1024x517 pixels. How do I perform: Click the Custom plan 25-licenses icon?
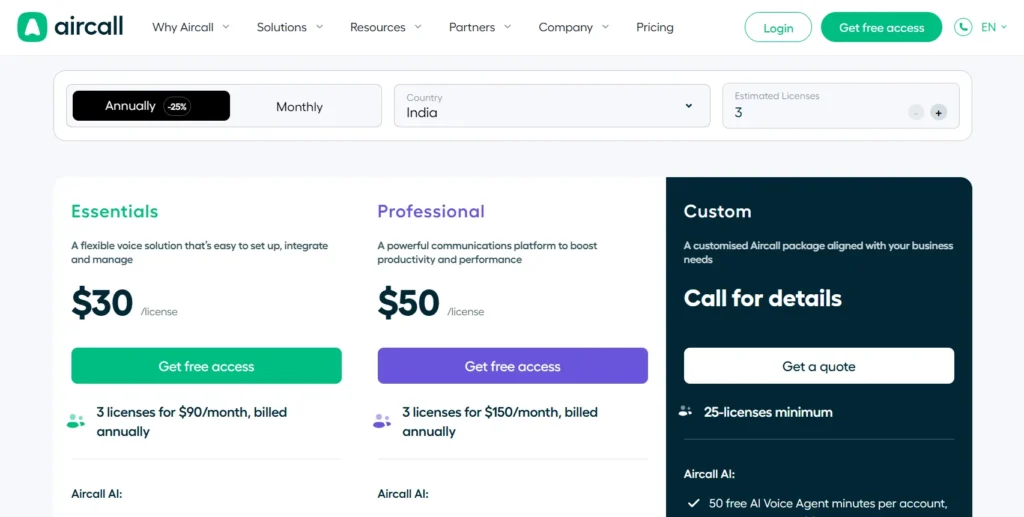[686, 411]
